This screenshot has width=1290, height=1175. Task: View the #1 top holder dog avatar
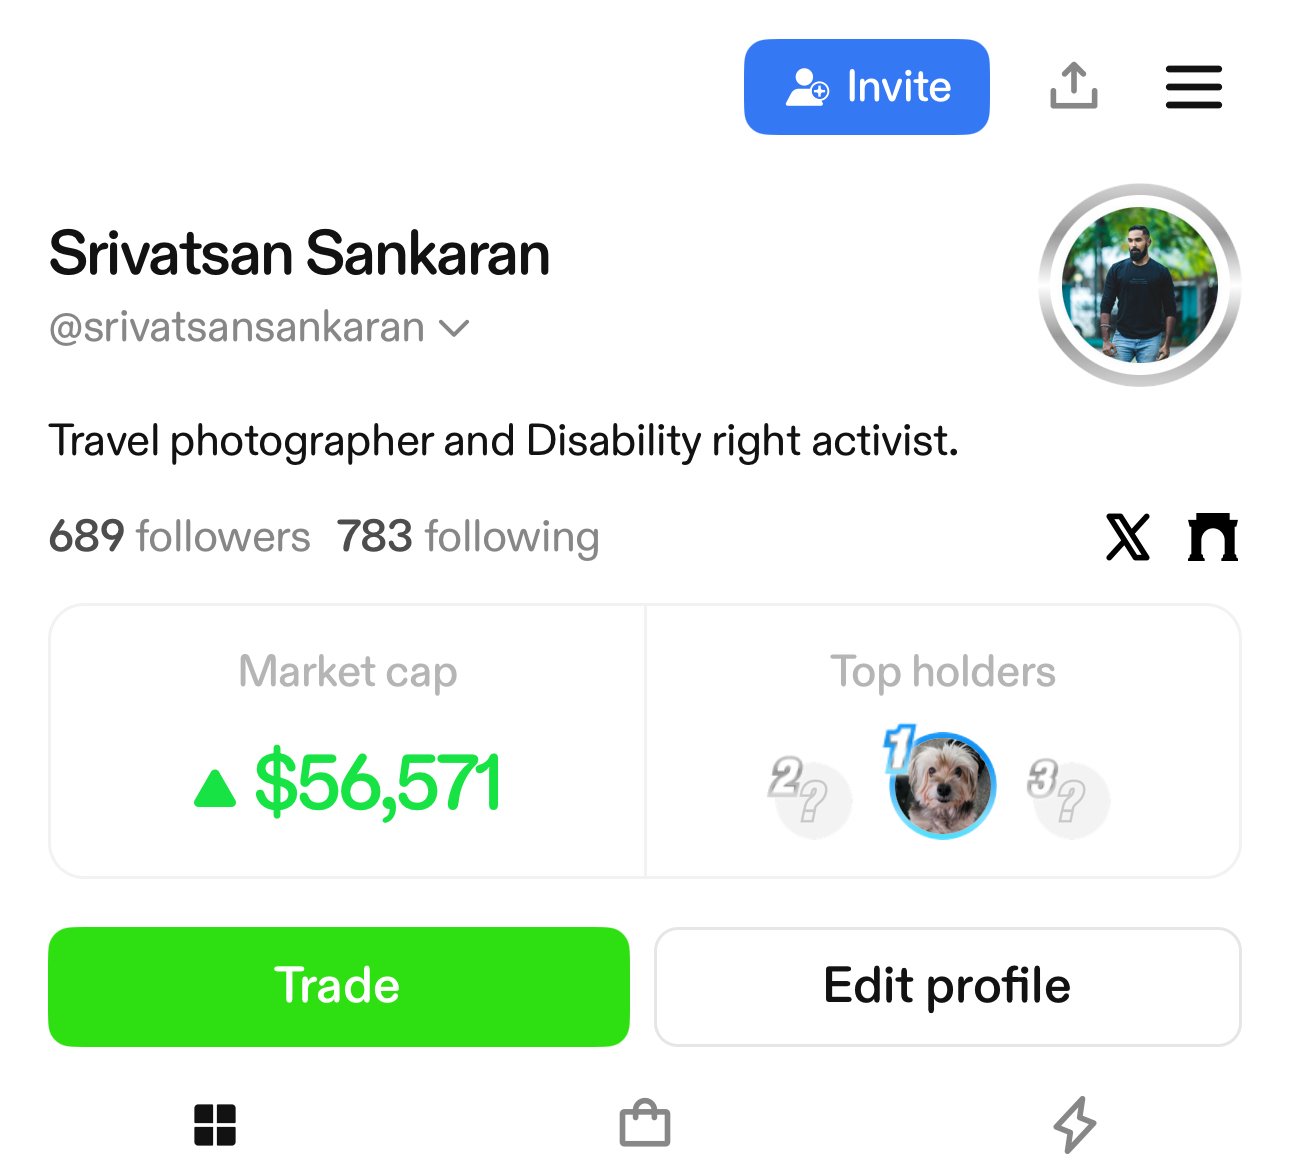(x=942, y=786)
